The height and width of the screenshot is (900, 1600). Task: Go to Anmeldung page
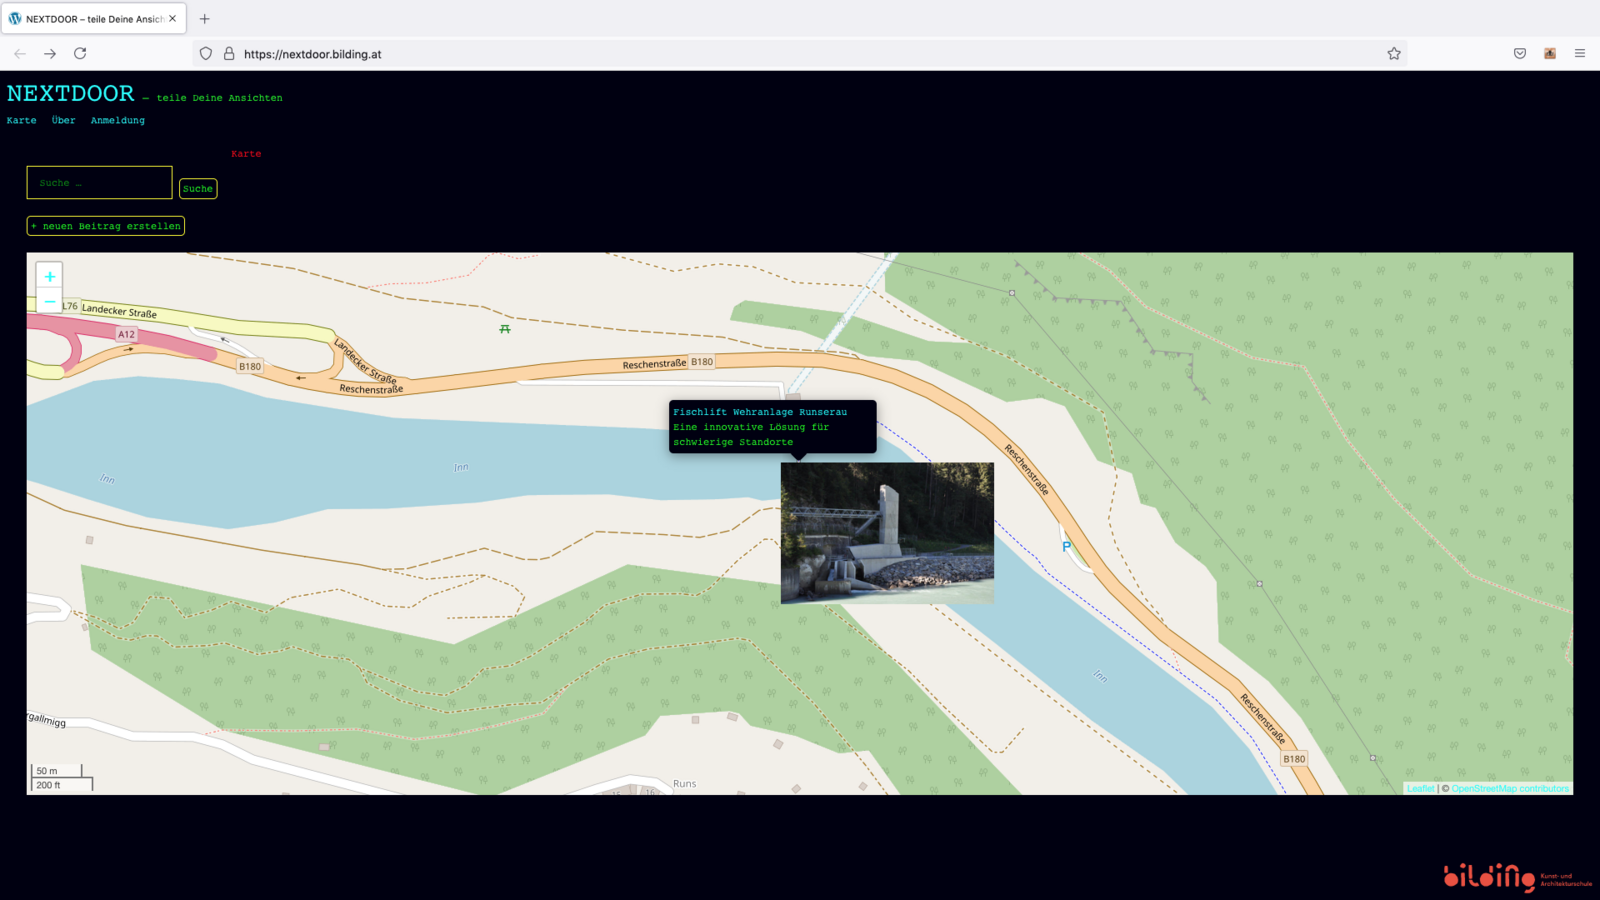117,120
